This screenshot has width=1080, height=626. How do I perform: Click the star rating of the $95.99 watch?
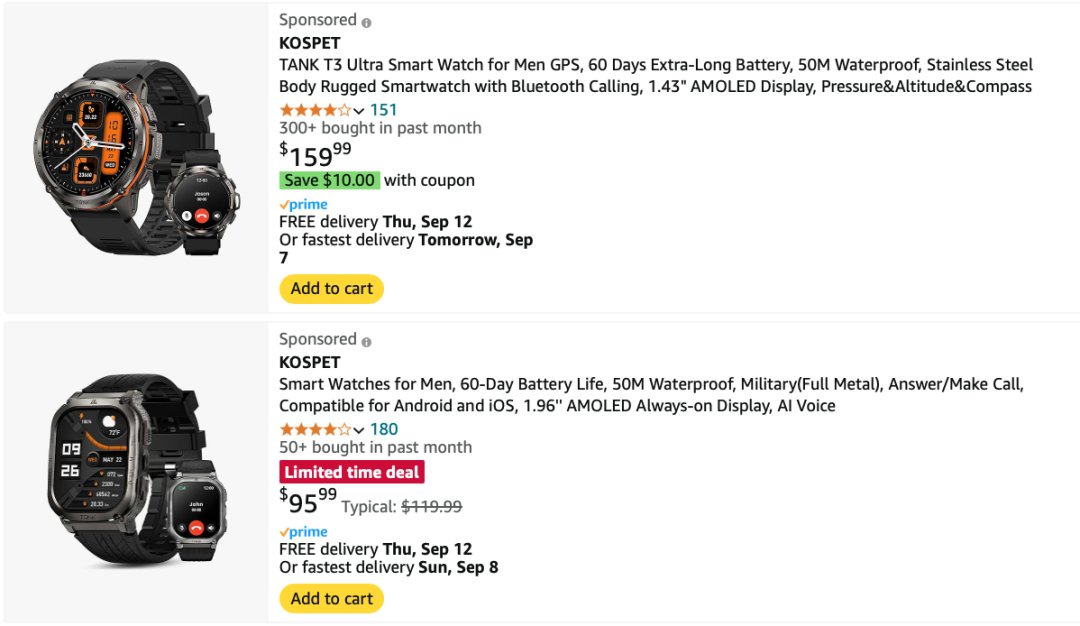pos(315,430)
